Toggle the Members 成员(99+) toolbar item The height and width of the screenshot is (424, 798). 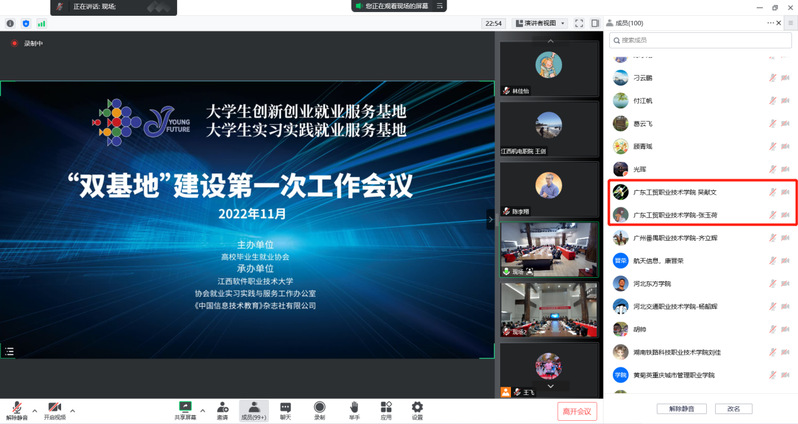tap(253, 410)
